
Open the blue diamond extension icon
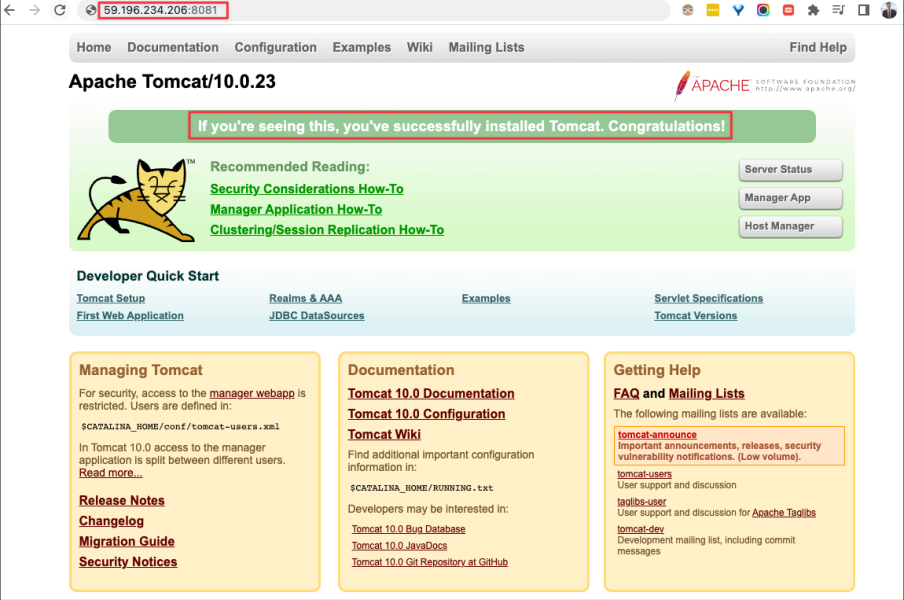click(738, 10)
